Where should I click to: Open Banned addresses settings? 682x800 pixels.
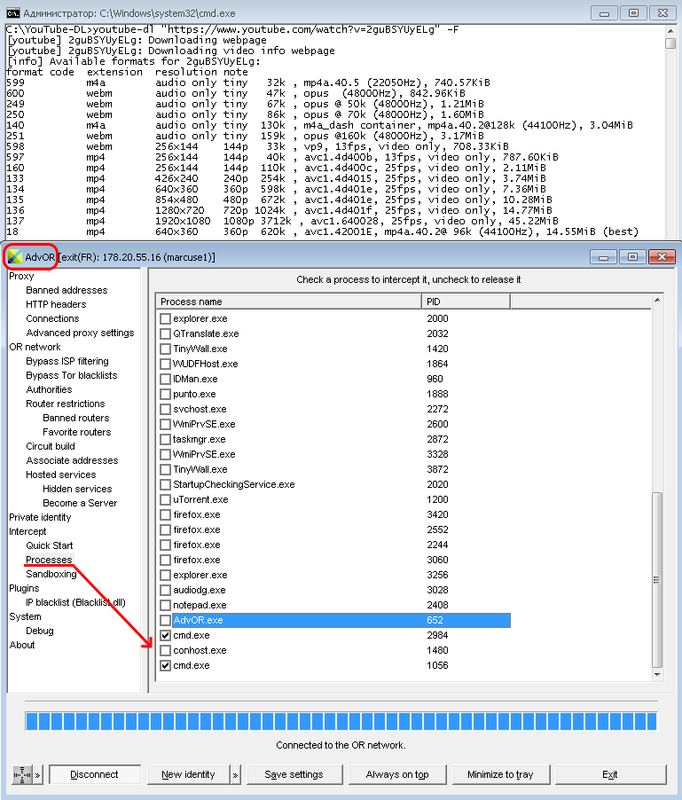(x=67, y=290)
